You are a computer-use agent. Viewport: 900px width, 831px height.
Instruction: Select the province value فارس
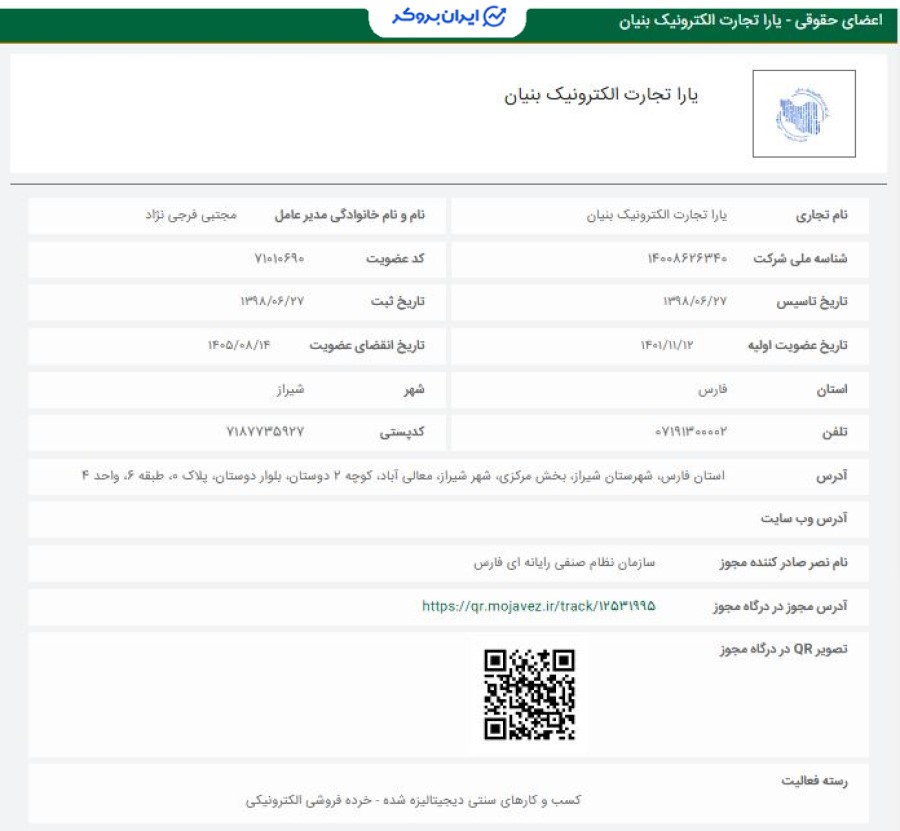712,390
